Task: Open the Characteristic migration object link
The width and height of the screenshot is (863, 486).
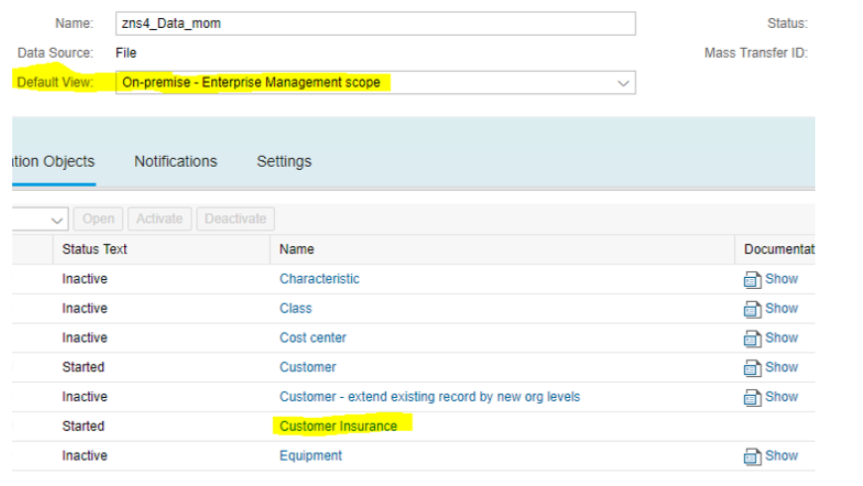Action: pyautogui.click(x=319, y=279)
